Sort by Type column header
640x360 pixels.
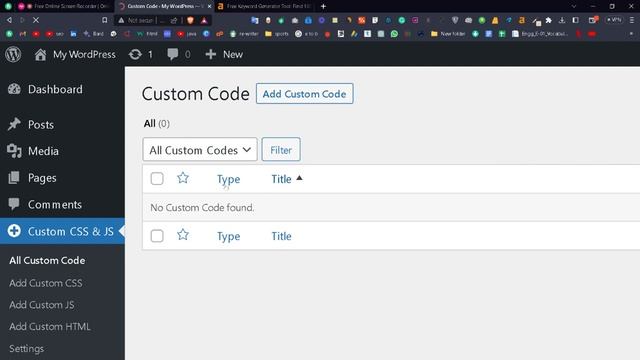coord(229,179)
